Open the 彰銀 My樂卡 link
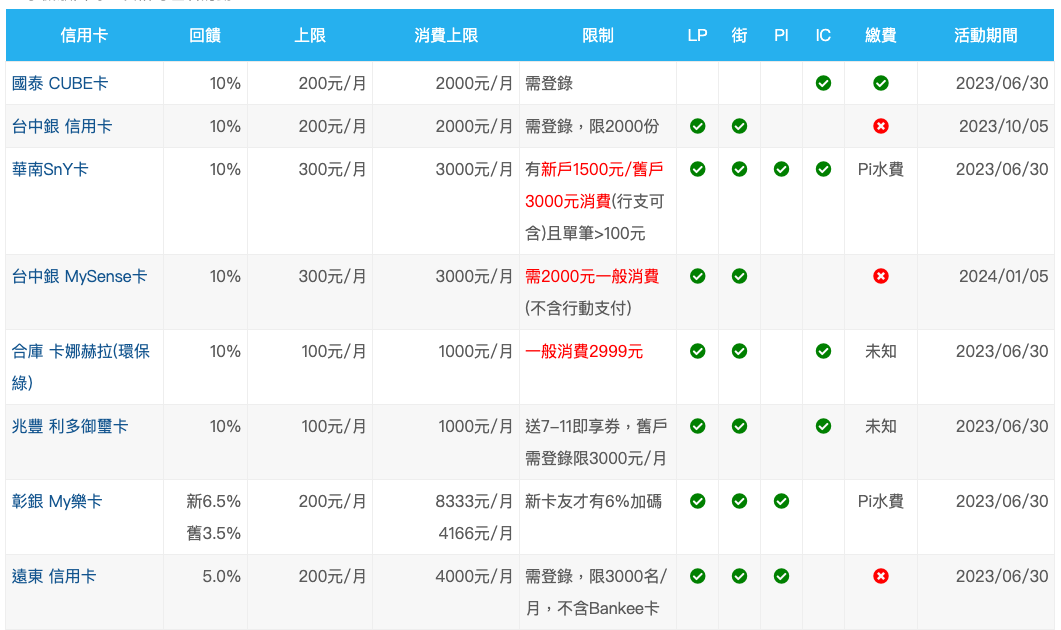 click(57, 501)
